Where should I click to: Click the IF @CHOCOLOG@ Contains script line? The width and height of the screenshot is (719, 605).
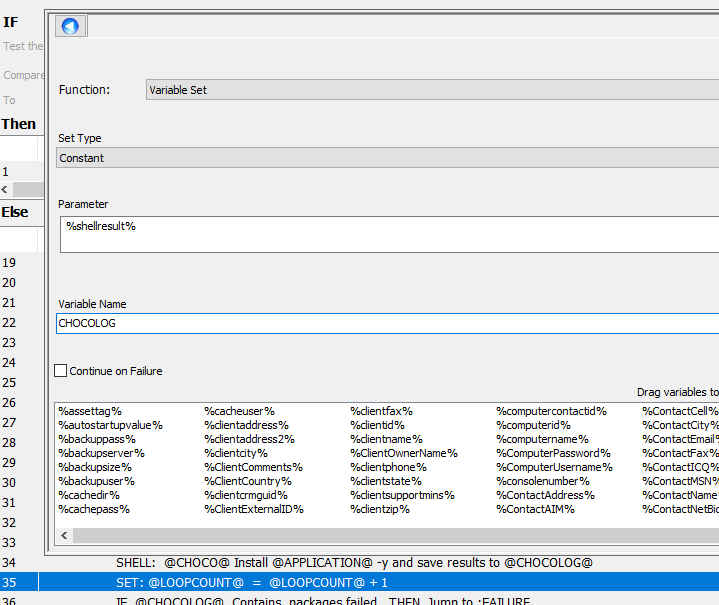322,601
